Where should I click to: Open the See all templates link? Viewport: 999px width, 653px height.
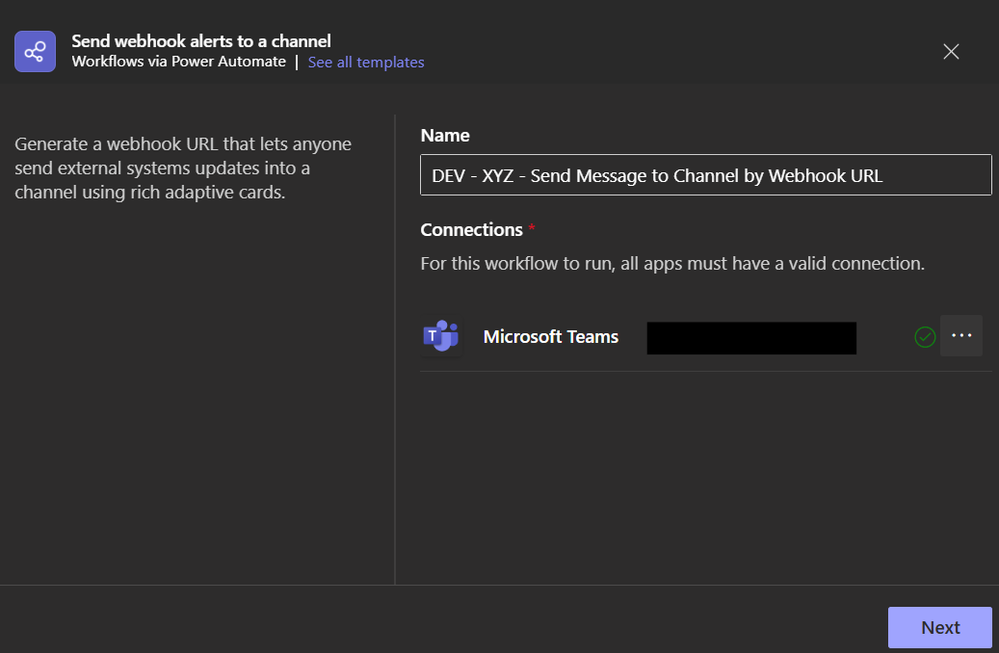pos(366,62)
